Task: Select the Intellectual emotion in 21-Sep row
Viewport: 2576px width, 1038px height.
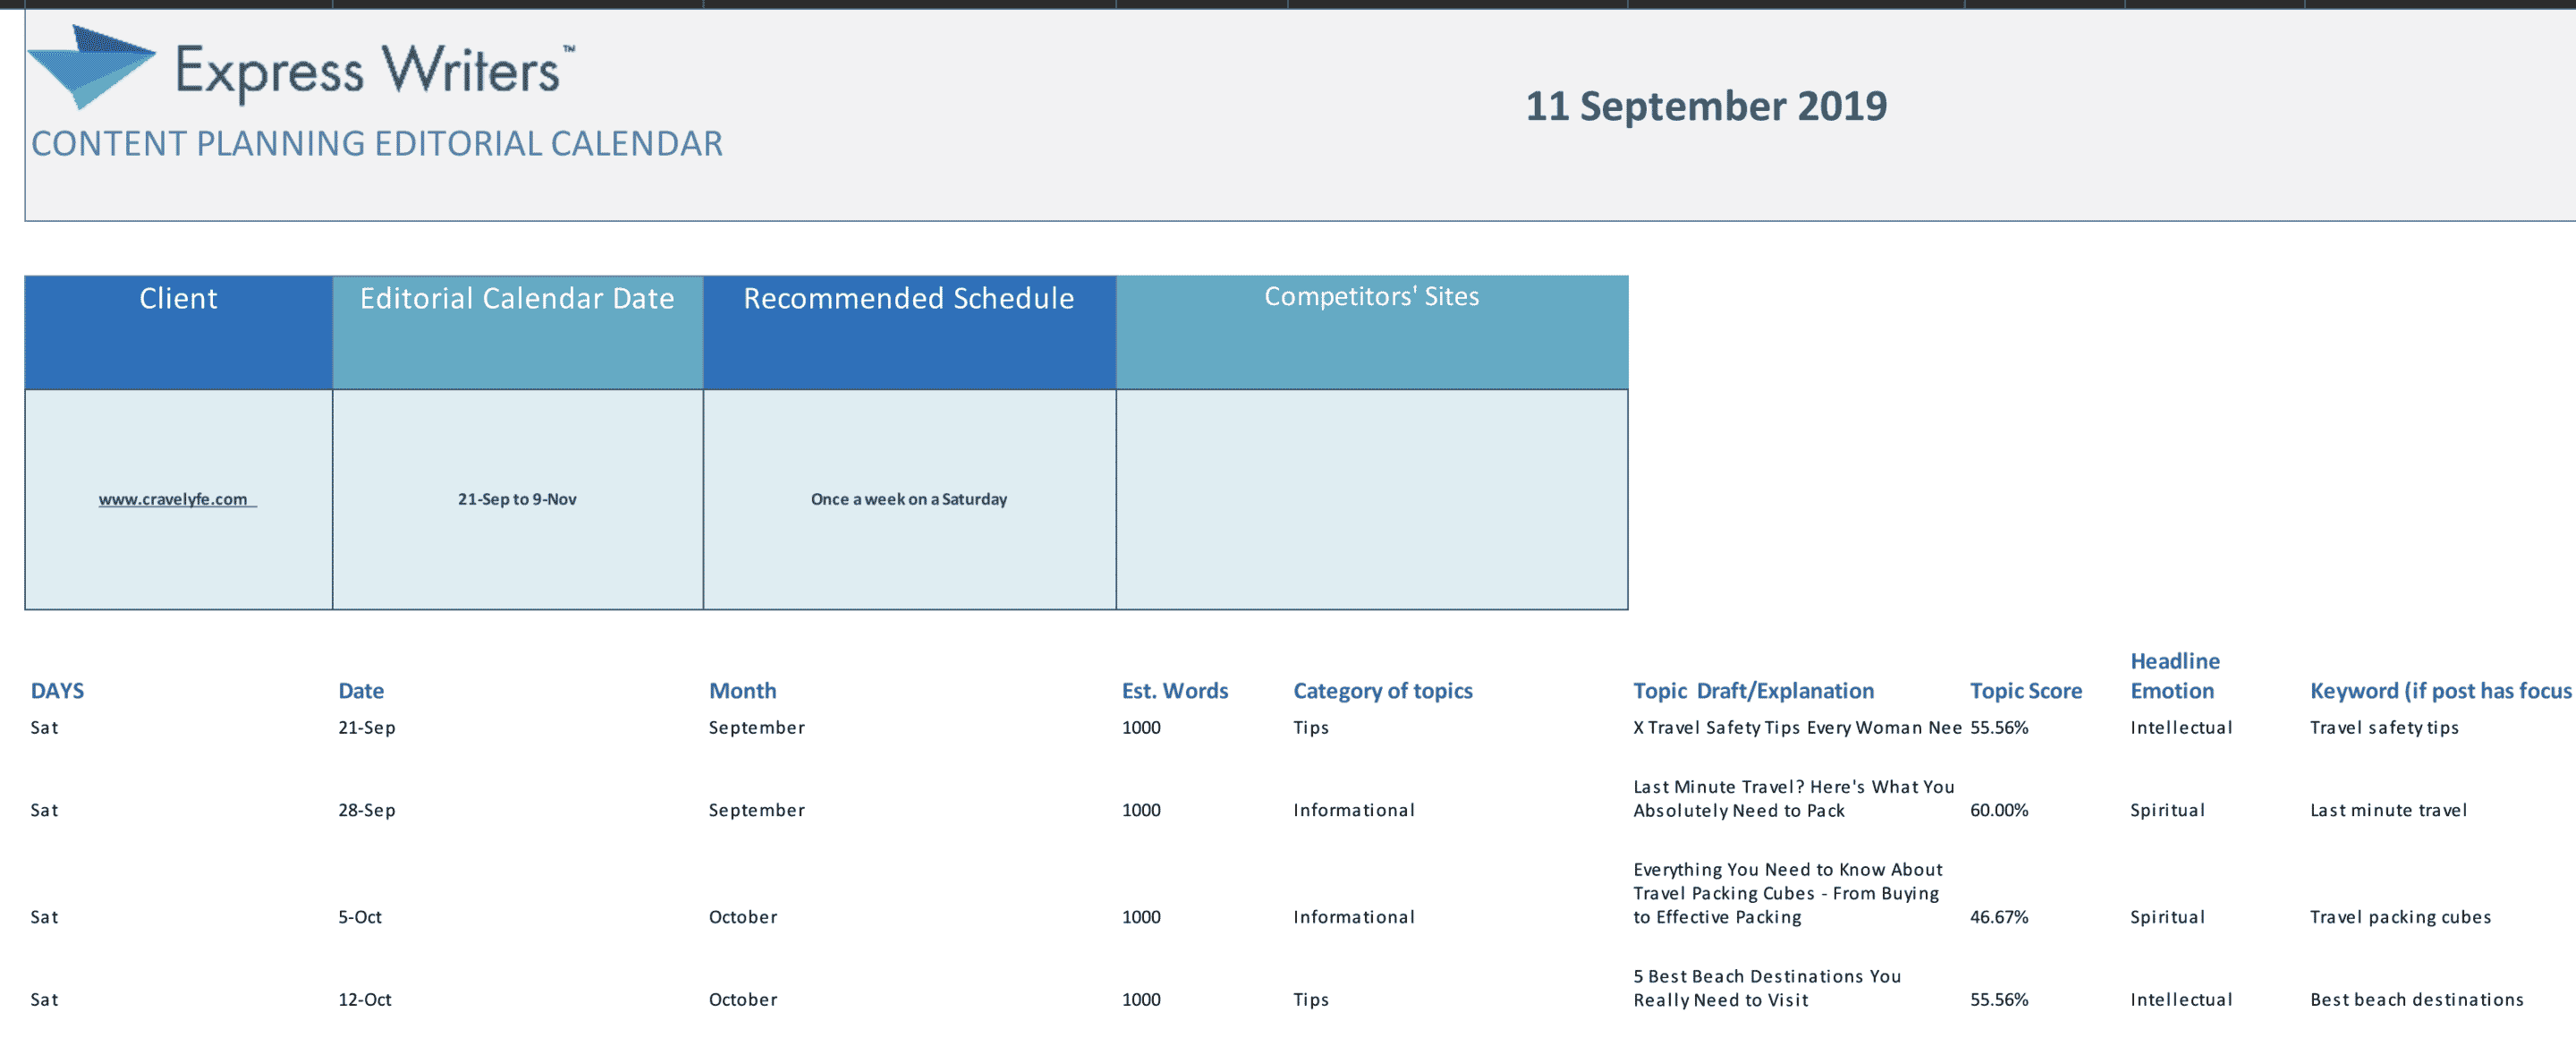Action: 2181,728
